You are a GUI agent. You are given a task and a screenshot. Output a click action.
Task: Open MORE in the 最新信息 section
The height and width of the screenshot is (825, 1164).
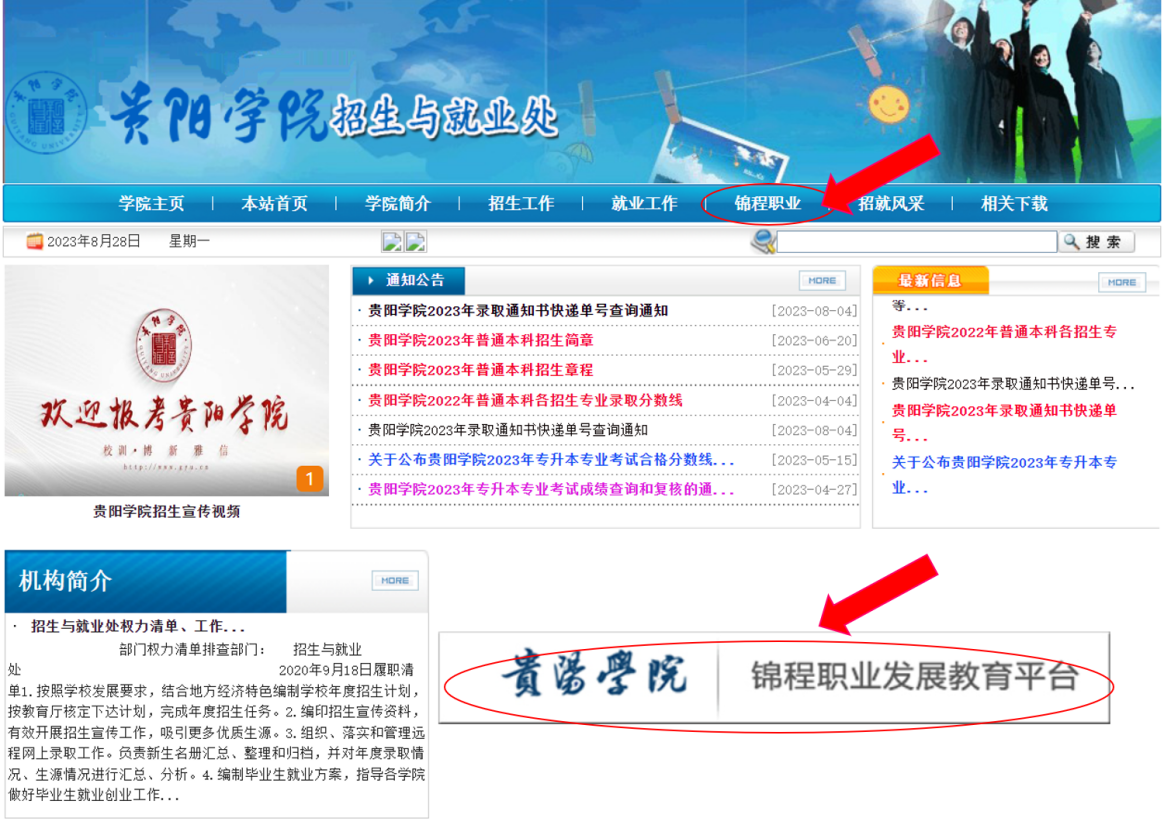(x=1121, y=282)
